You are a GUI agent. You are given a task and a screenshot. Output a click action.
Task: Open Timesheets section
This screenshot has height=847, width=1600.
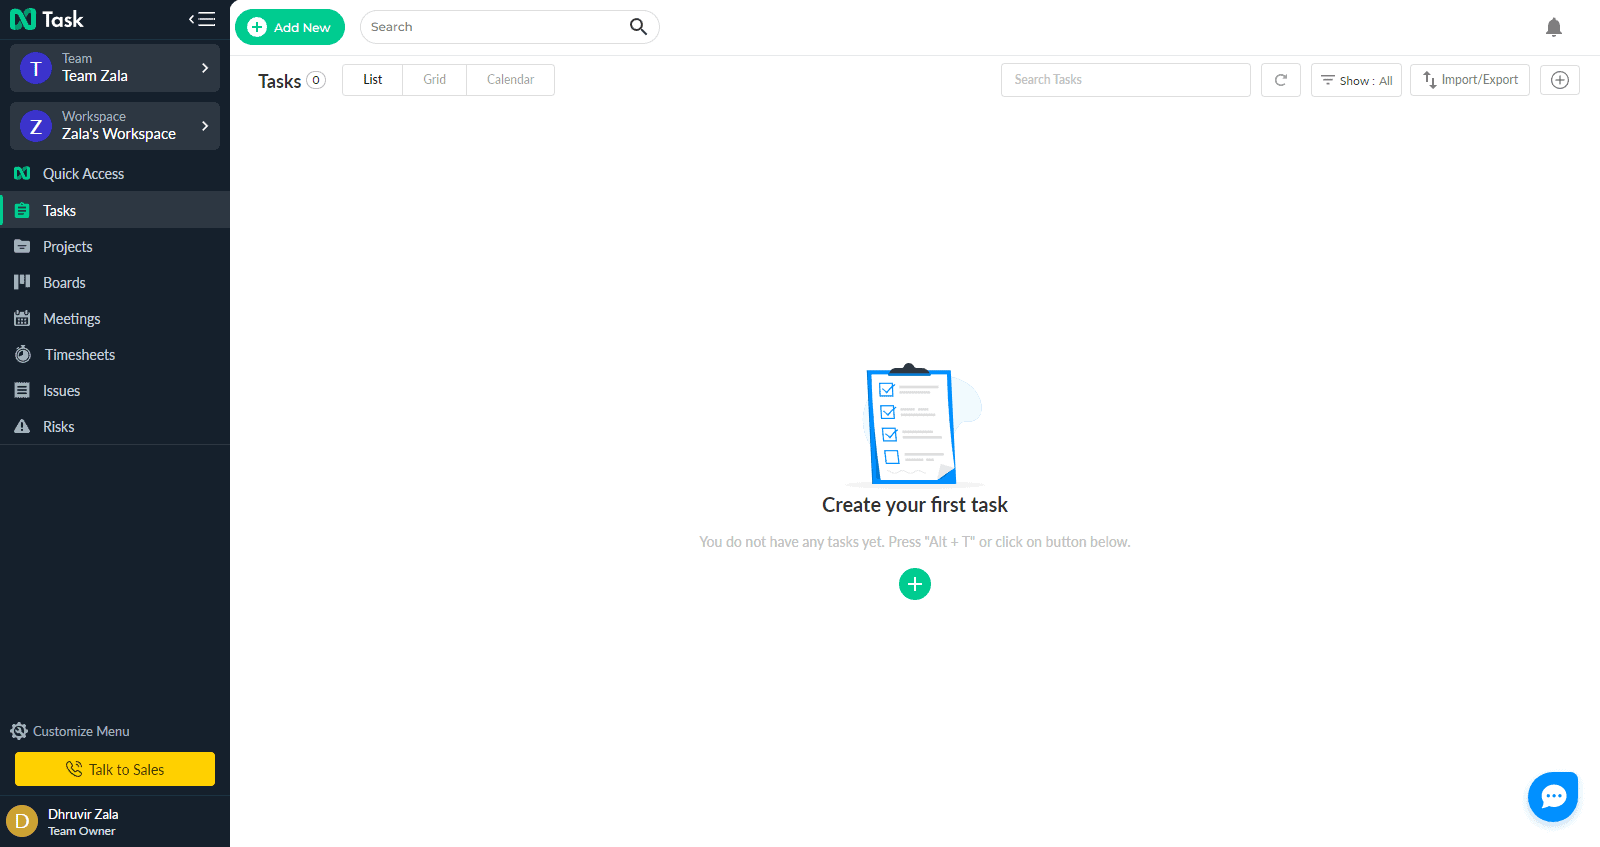click(x=115, y=354)
